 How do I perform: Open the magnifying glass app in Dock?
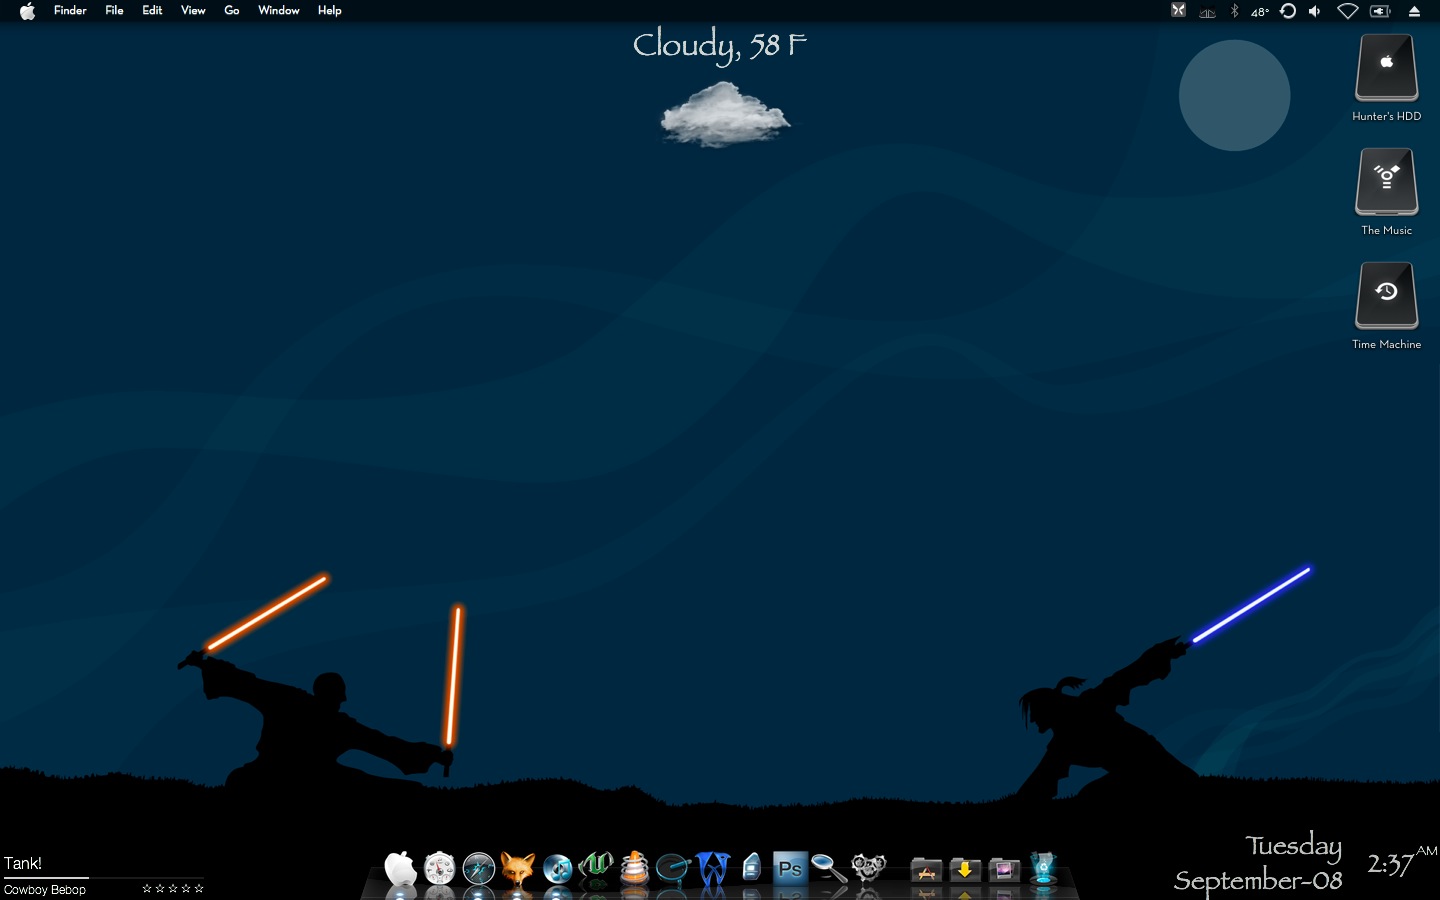click(829, 868)
